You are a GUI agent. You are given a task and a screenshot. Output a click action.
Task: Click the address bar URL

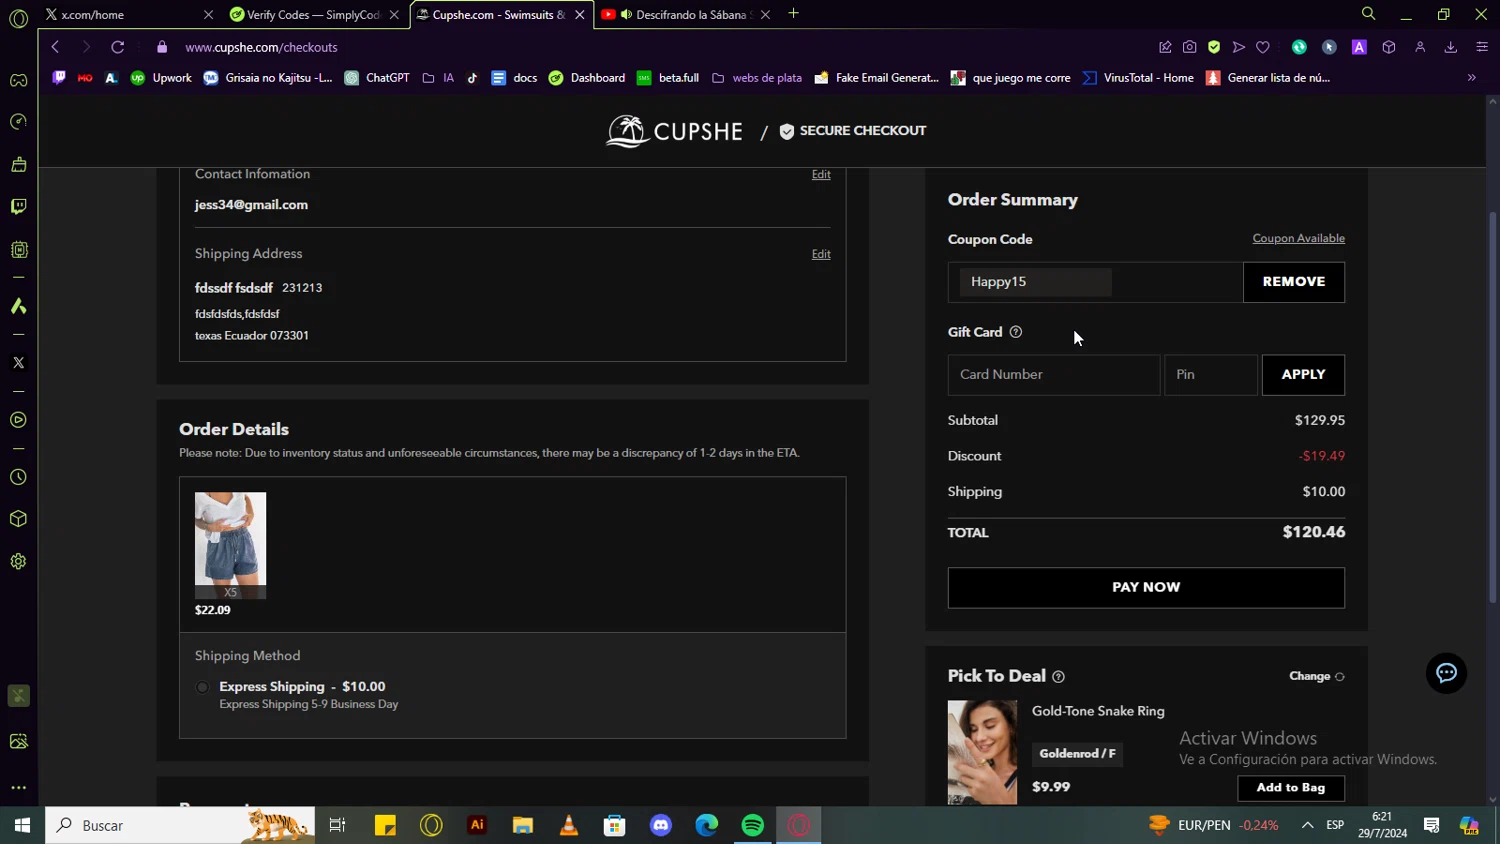(261, 47)
